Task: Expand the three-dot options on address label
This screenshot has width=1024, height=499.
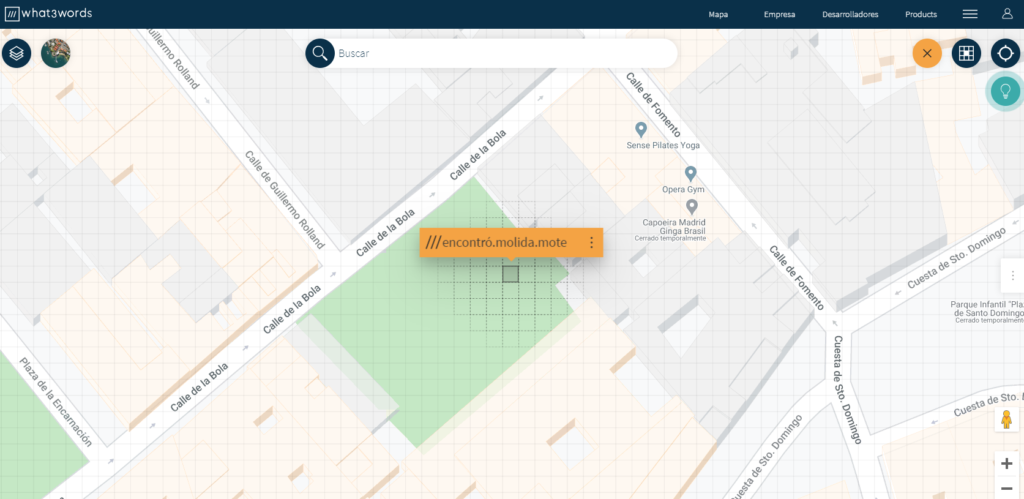Action: click(591, 242)
